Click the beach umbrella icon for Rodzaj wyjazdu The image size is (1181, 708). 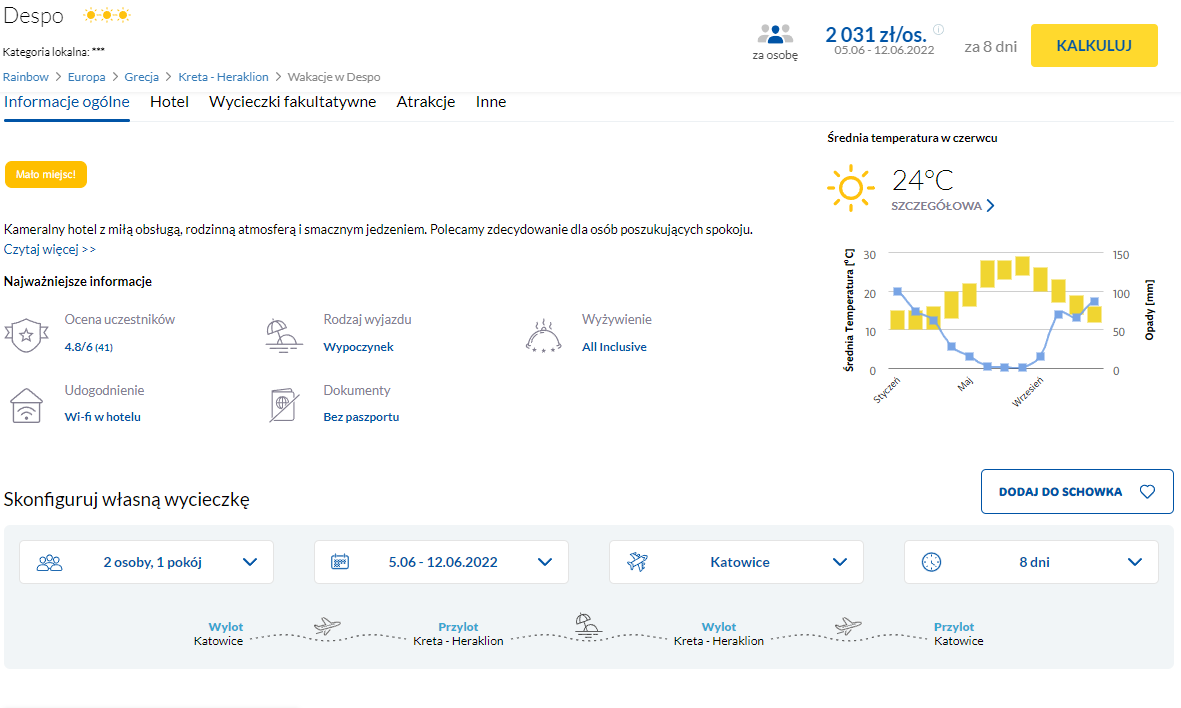284,335
